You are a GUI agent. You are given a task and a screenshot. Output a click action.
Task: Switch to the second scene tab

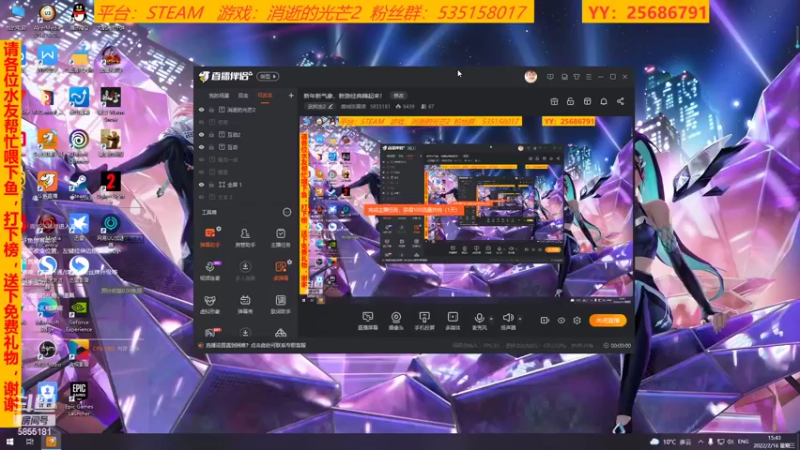click(244, 95)
